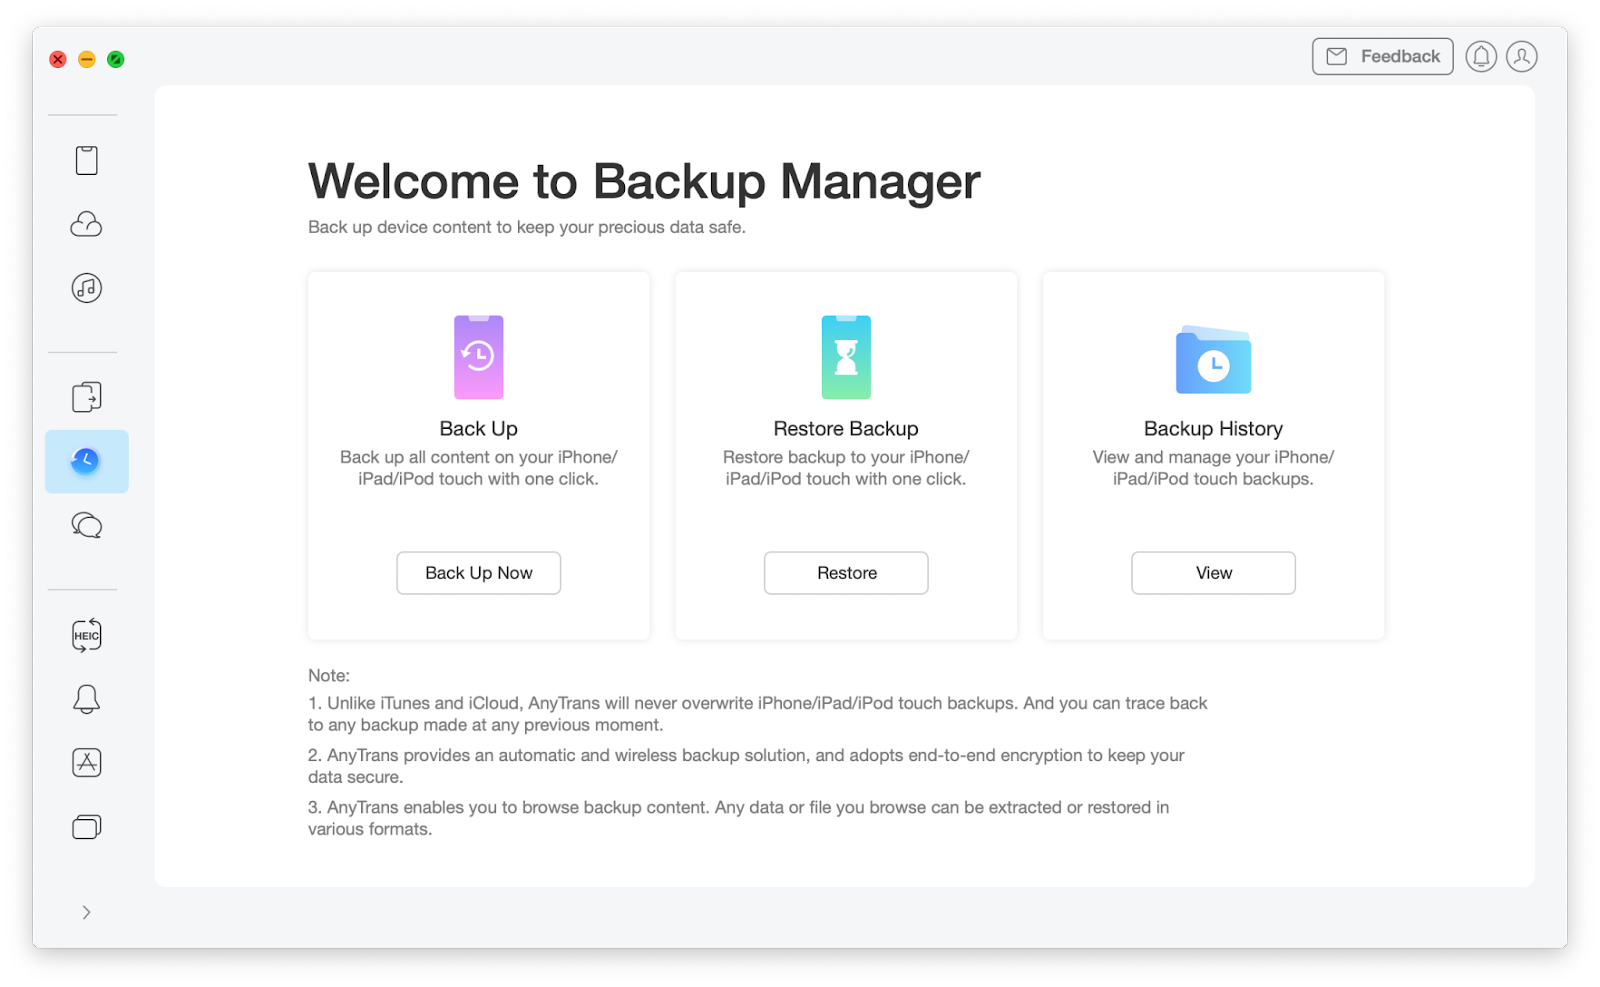This screenshot has height=987, width=1600.
Task: Click Back Up Now
Action: click(478, 572)
